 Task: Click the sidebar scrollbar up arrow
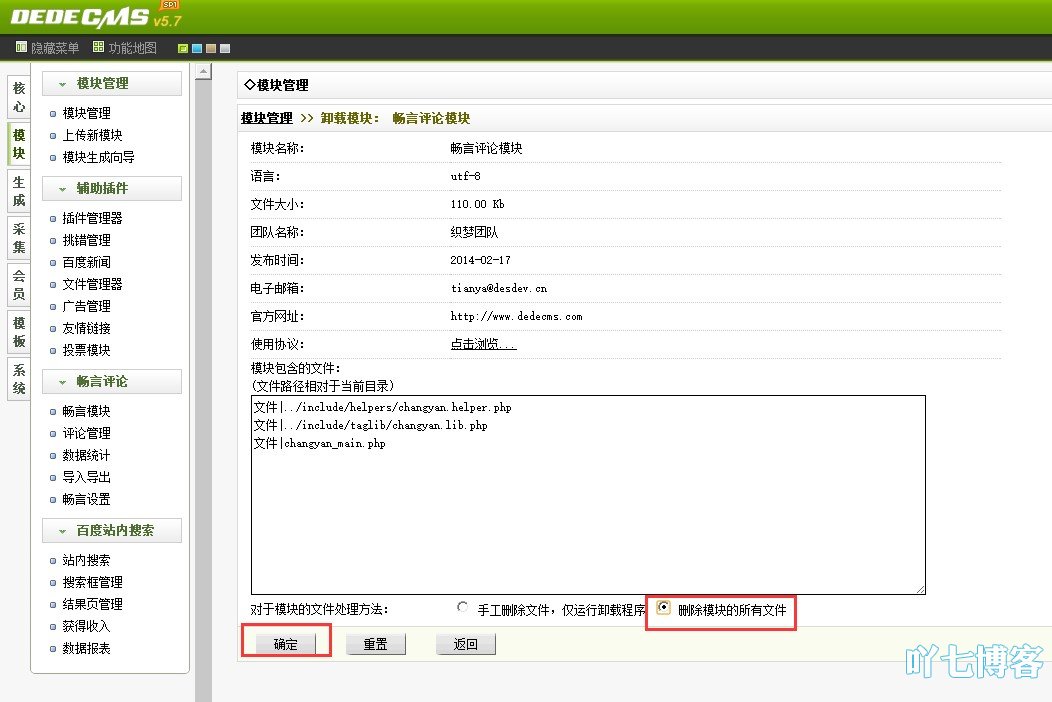[203, 72]
